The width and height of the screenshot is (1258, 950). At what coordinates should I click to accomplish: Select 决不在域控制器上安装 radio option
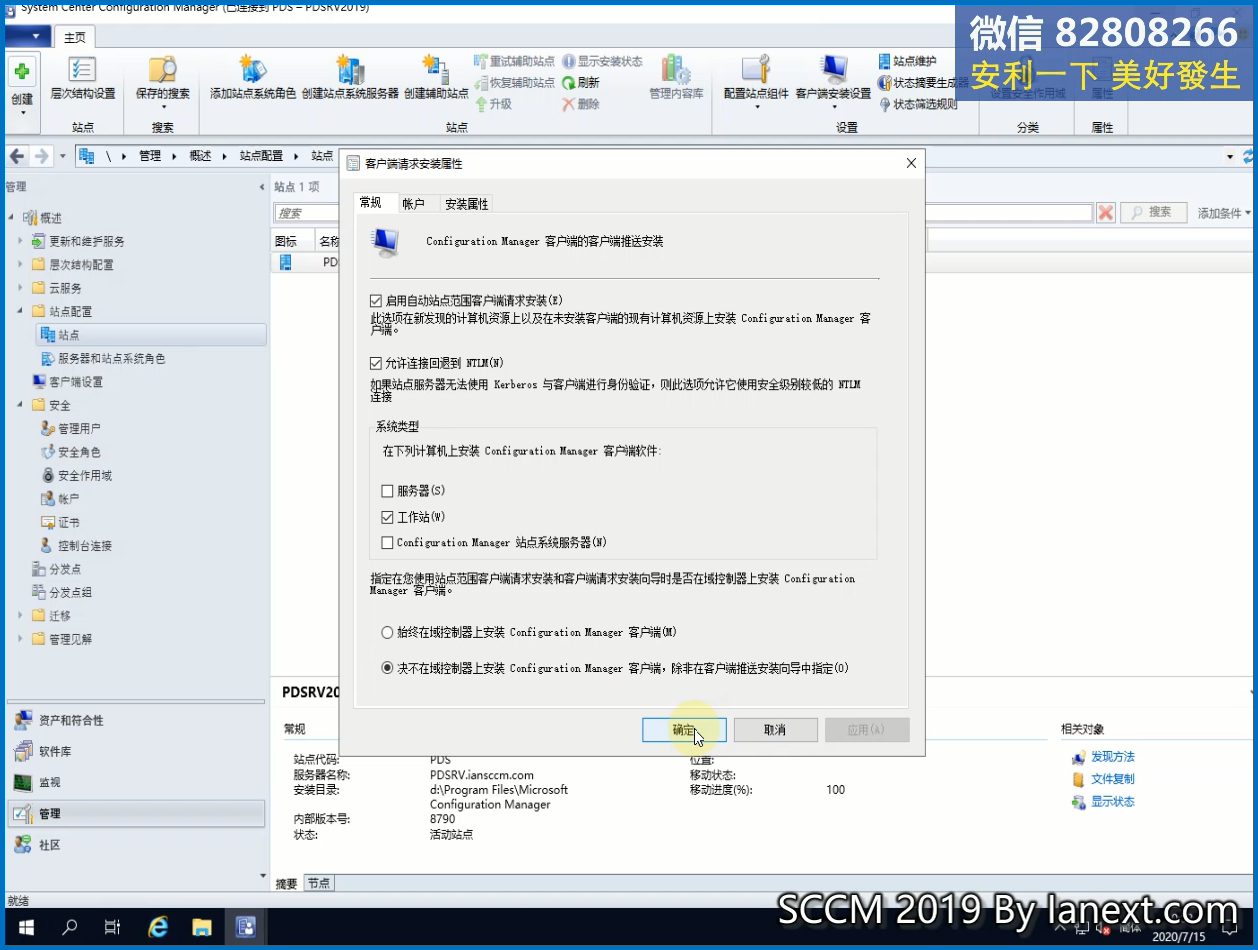388,668
